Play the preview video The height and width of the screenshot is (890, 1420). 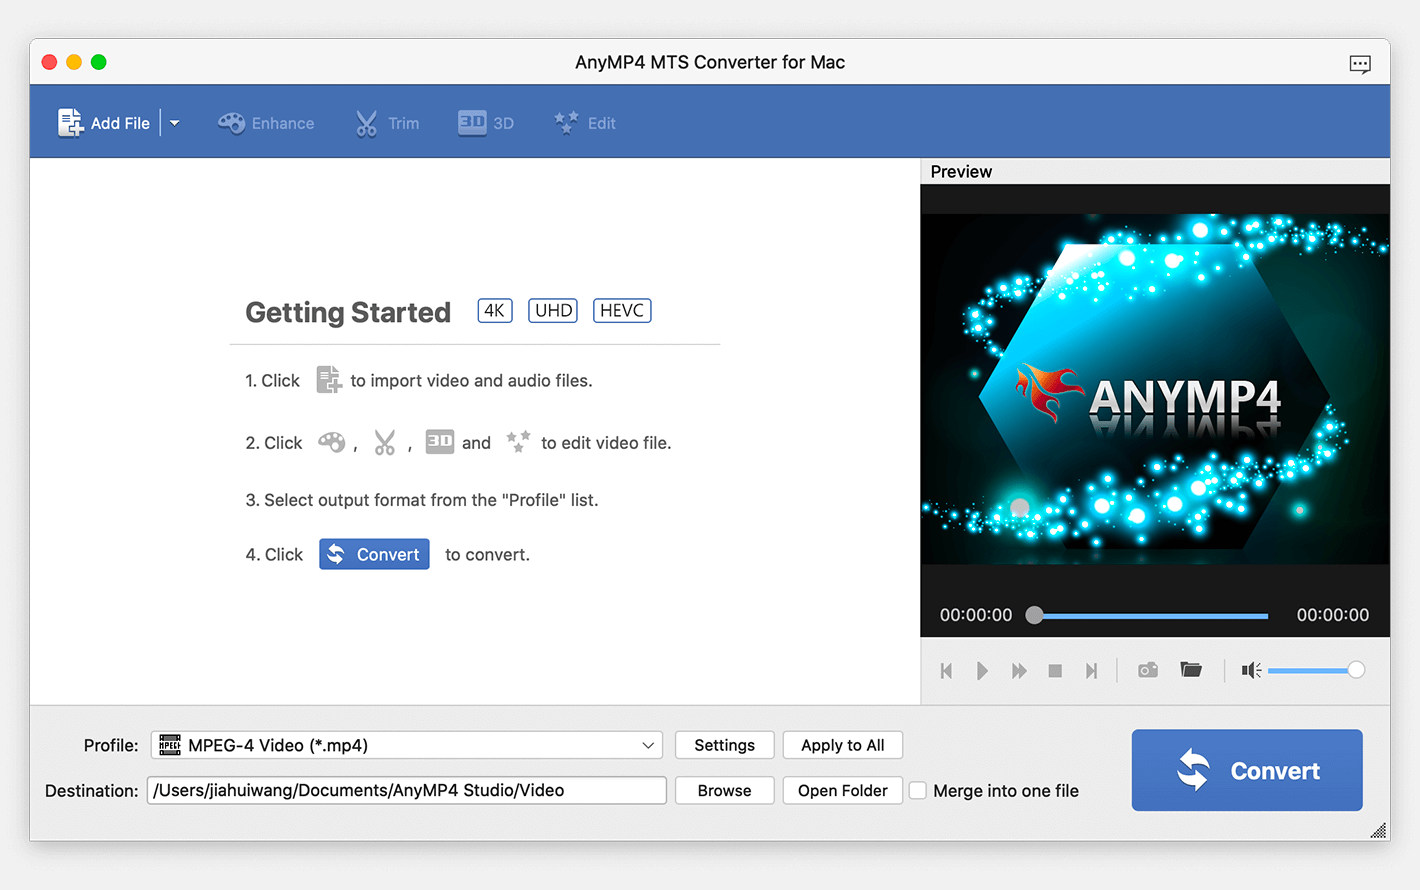click(x=982, y=671)
